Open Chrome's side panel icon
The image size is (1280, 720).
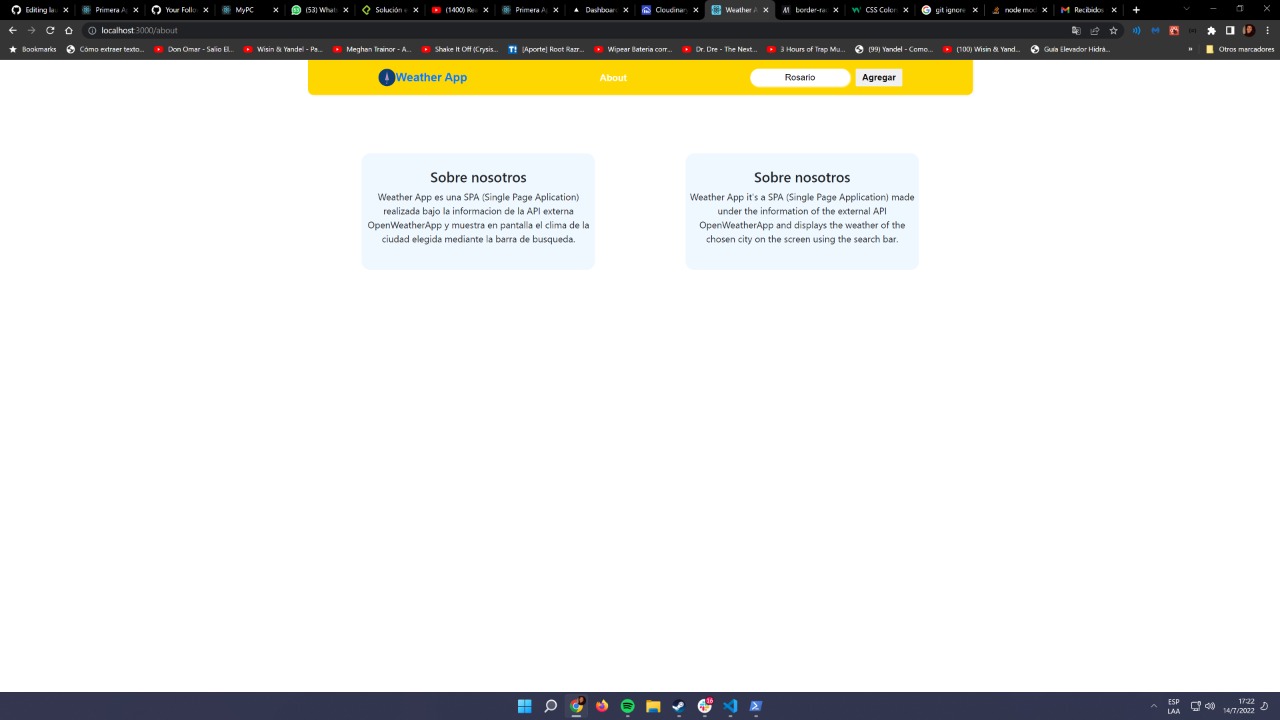point(1229,30)
